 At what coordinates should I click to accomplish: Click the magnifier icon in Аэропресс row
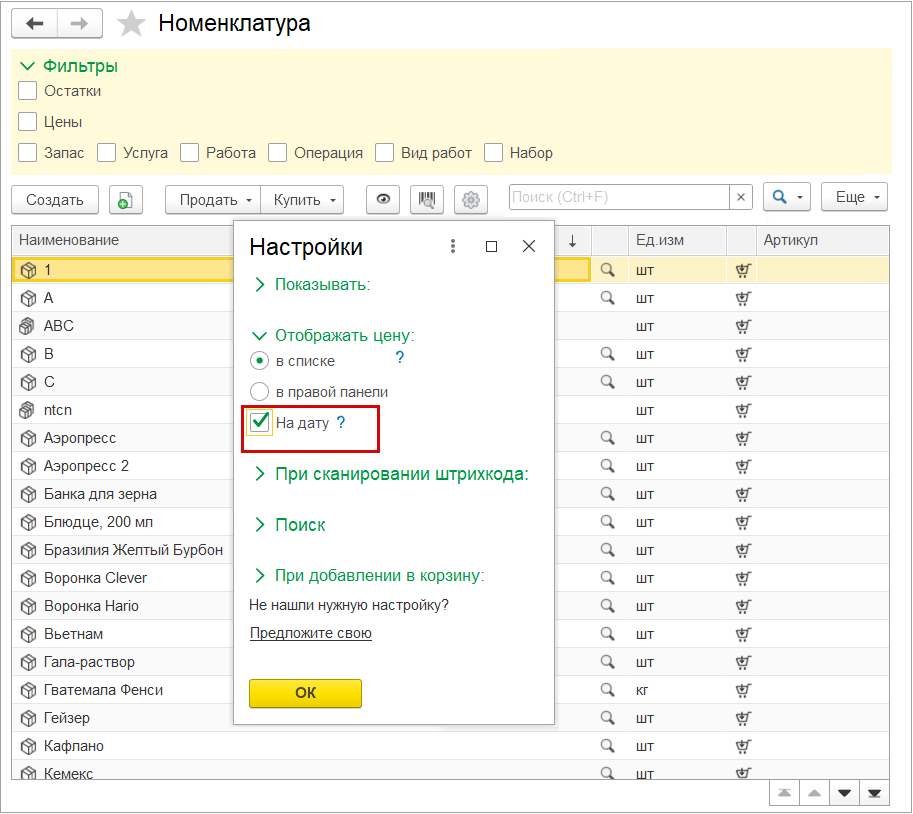607,438
